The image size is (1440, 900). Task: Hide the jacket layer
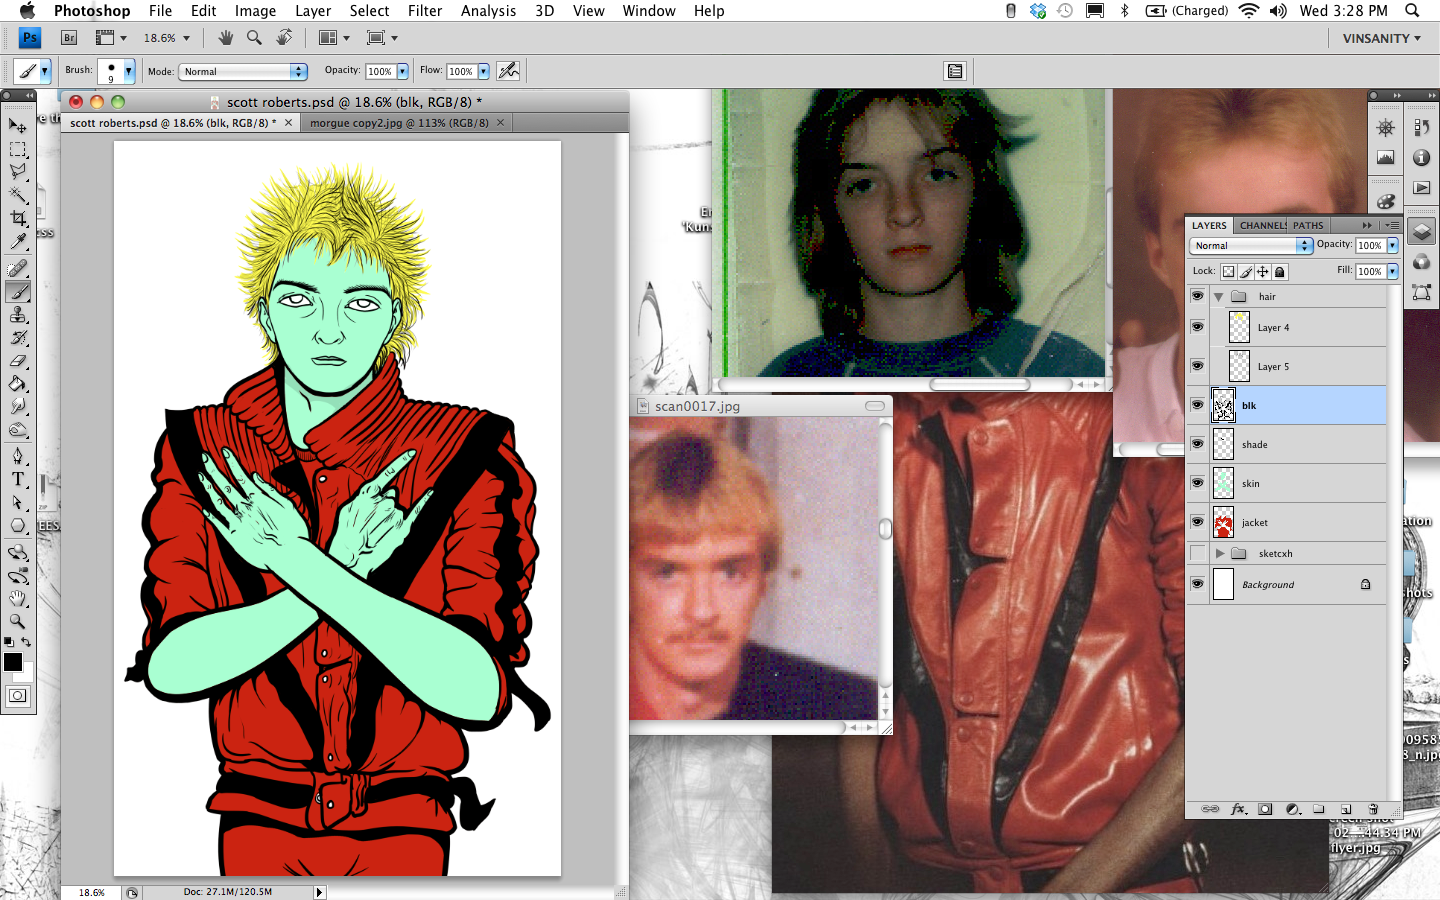(x=1197, y=522)
